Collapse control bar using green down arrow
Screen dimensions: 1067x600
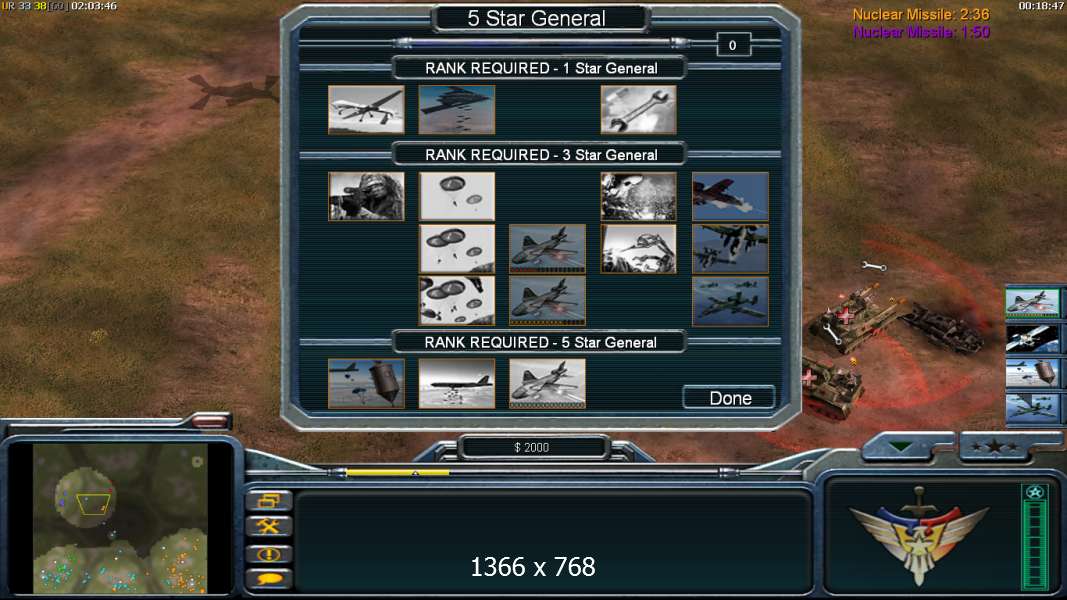900,448
